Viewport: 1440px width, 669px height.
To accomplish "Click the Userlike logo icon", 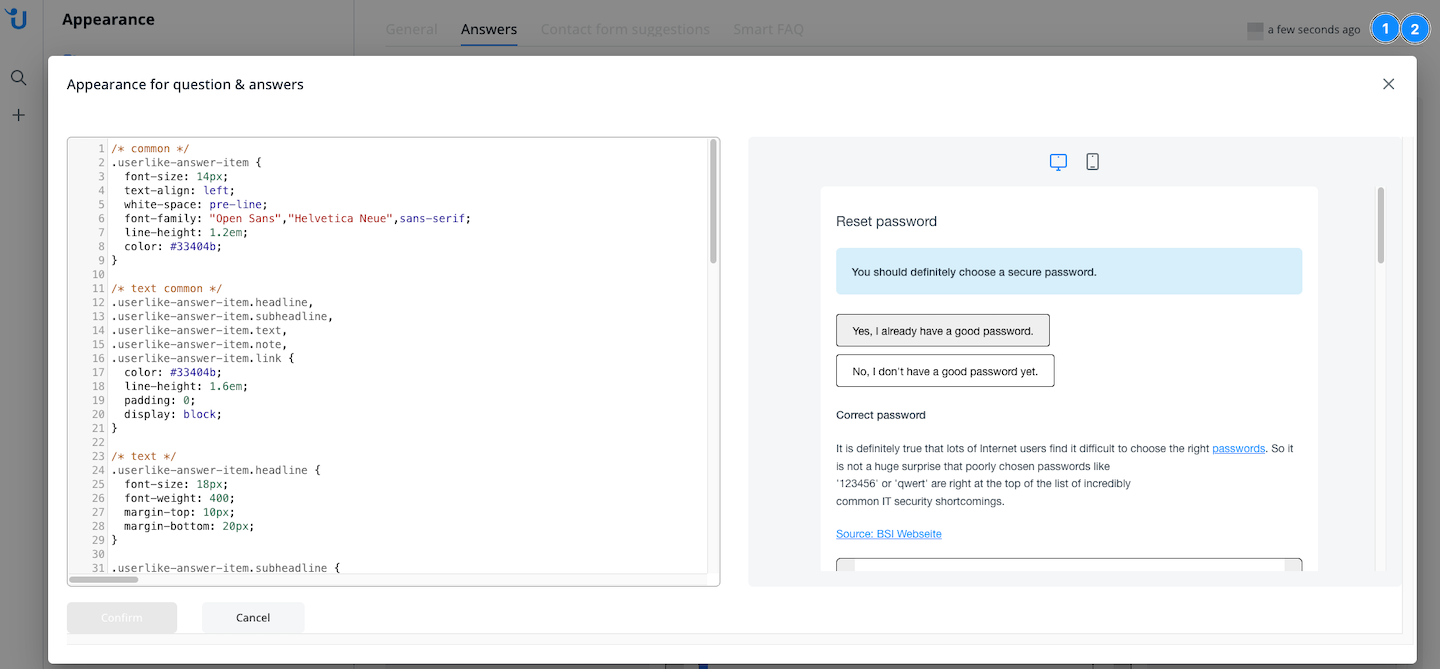I will tap(17, 19).
